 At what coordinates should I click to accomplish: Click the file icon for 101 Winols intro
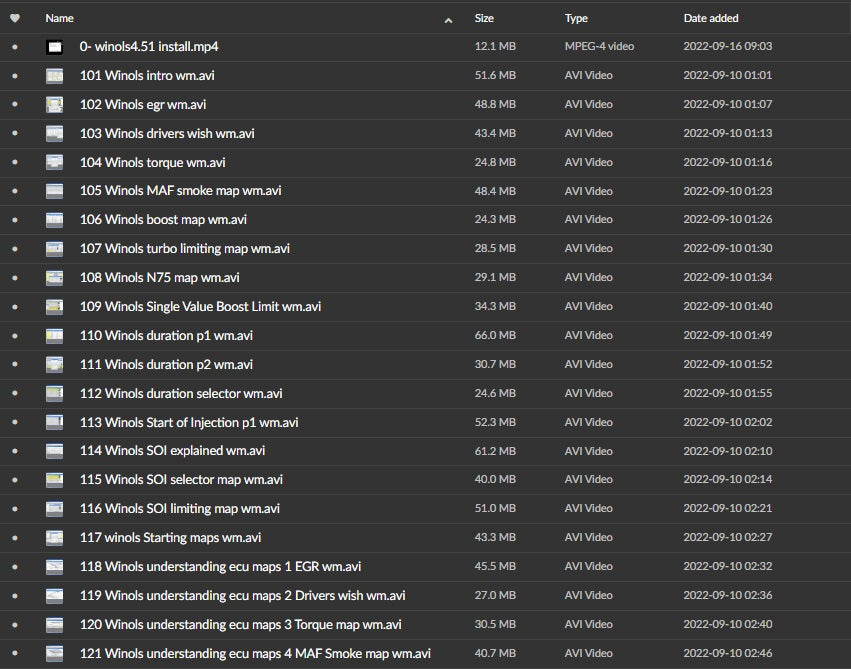coord(55,76)
